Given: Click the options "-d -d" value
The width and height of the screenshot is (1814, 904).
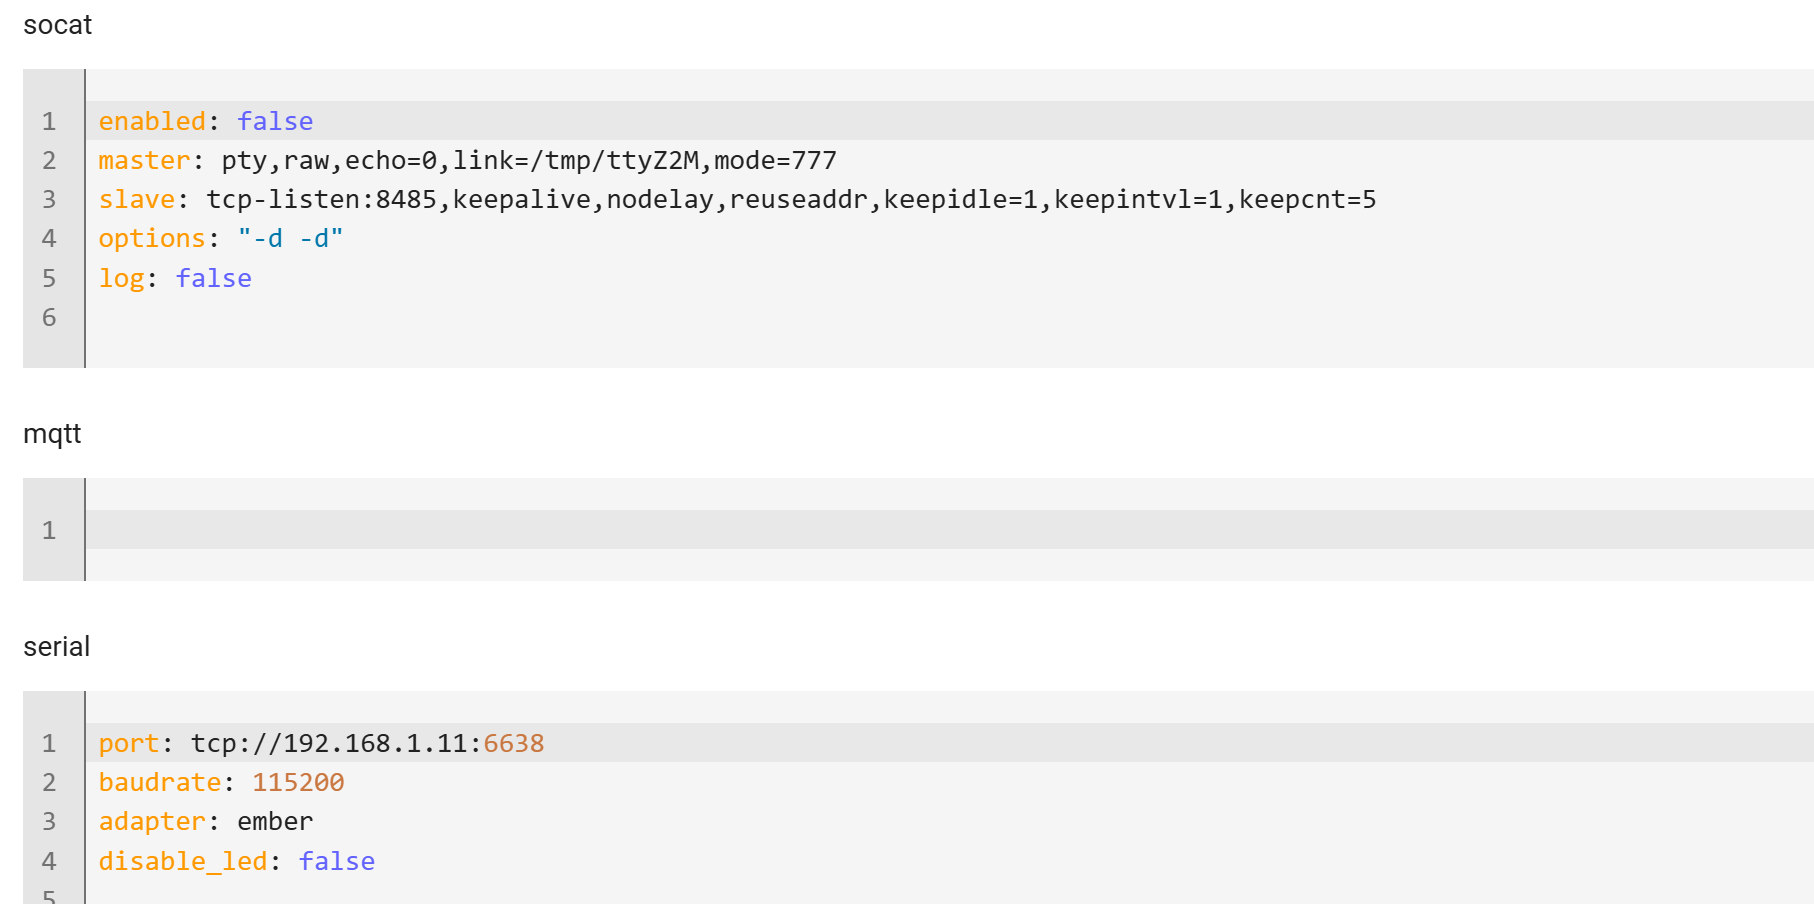Looking at the screenshot, I should tap(290, 238).
